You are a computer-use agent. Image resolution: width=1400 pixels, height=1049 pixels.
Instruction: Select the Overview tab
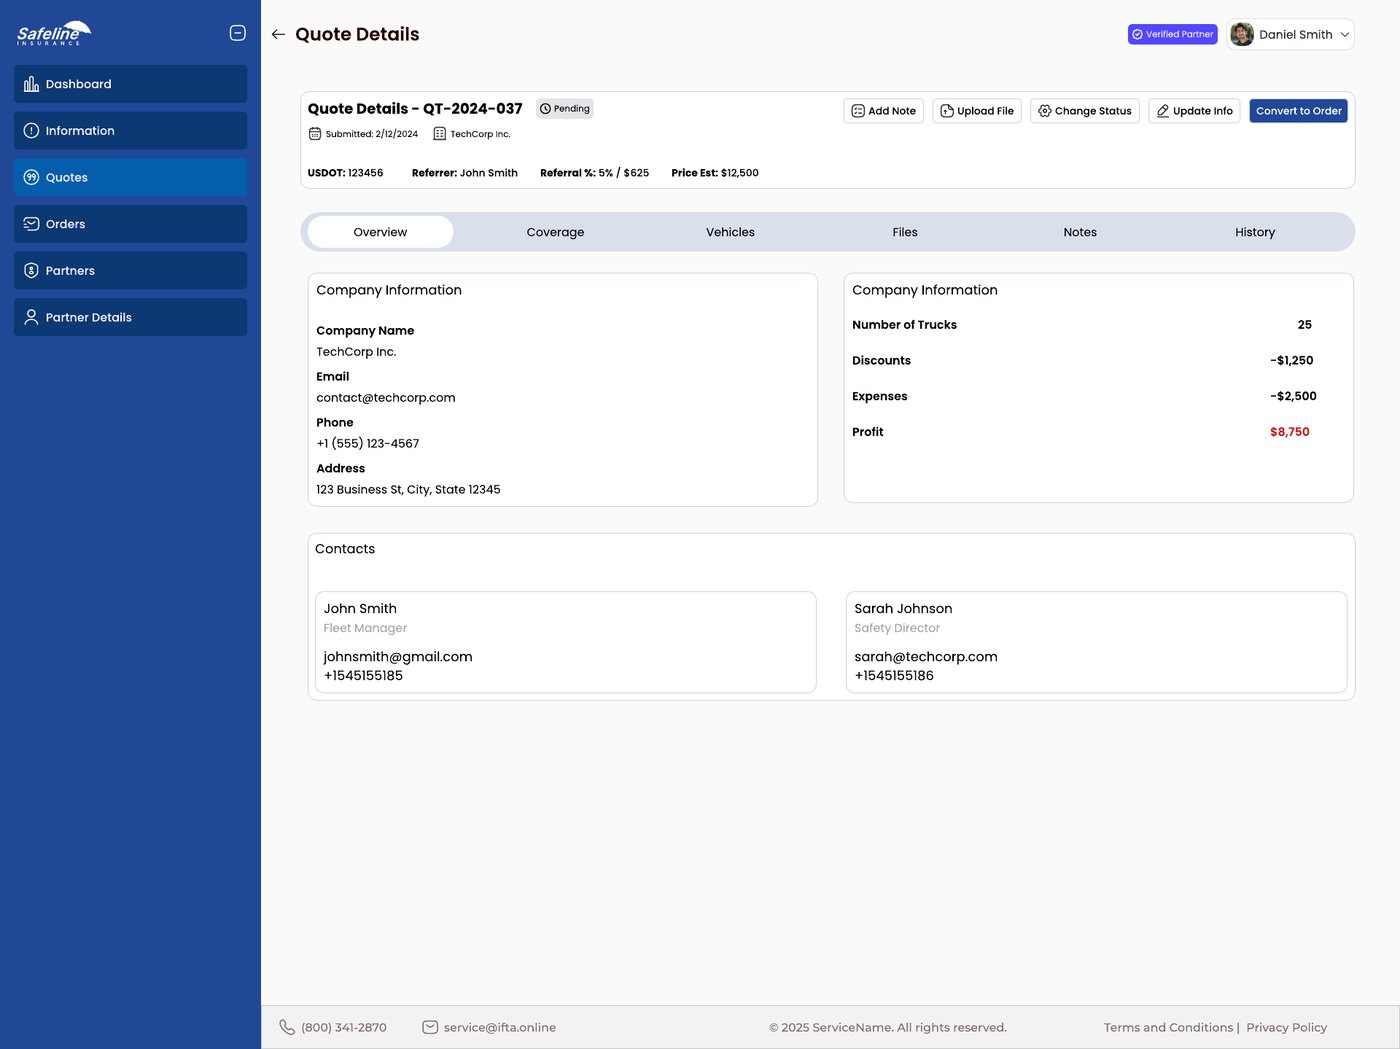380,232
